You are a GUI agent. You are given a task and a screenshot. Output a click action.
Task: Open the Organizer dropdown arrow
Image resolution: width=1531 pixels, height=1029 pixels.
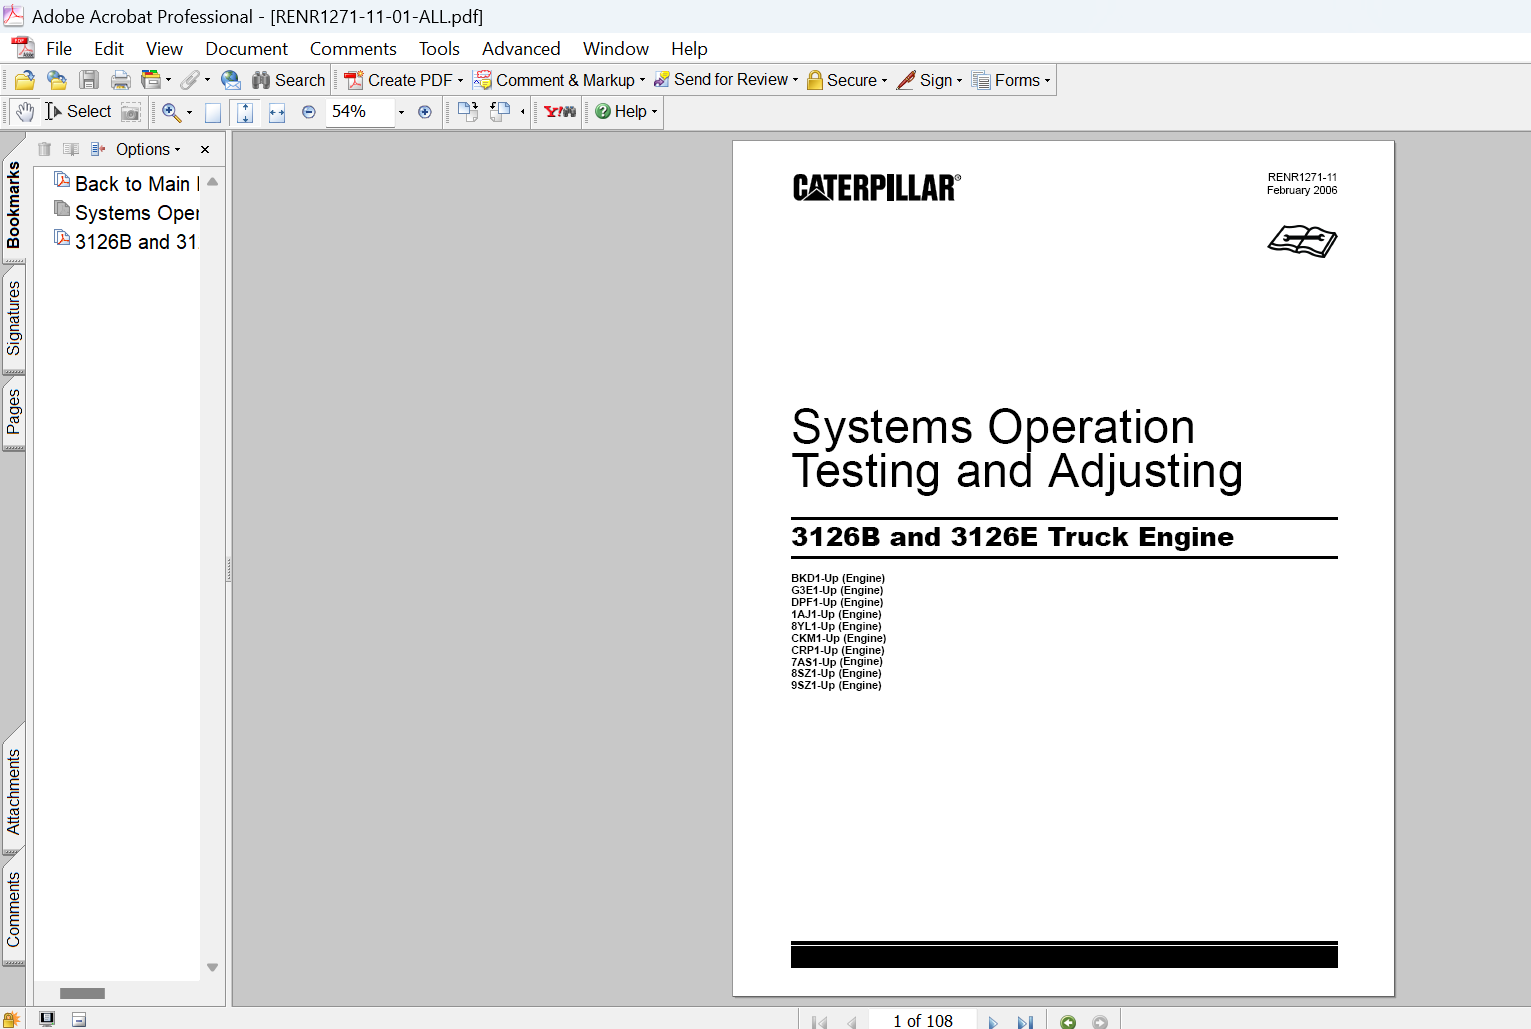tap(168, 80)
